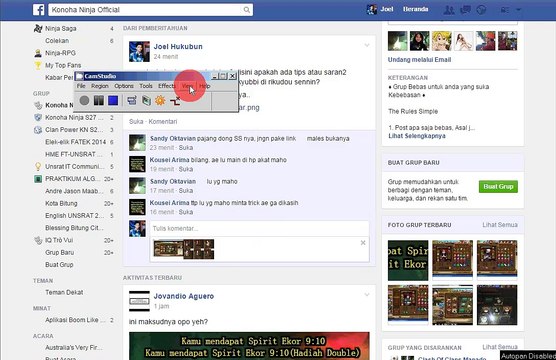Open Unsrat IT Communi group
The height and width of the screenshot is (360, 556).
click(74, 166)
